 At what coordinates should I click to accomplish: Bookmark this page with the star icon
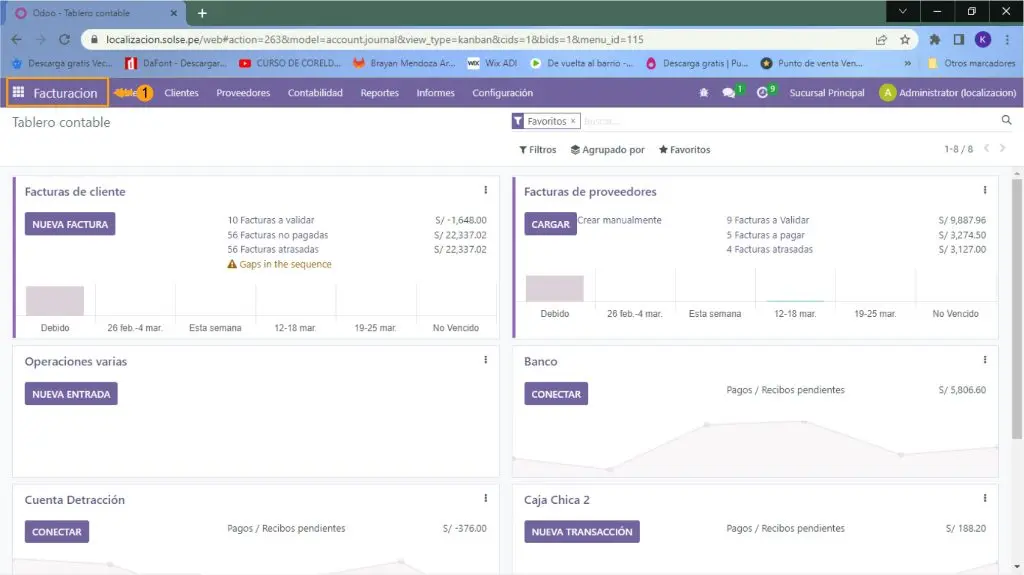[904, 40]
